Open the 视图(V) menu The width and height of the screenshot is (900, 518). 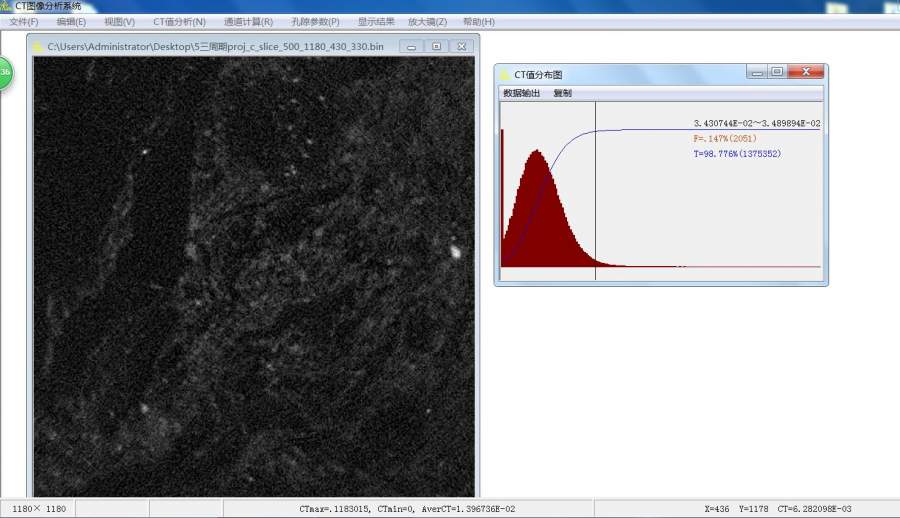click(119, 21)
